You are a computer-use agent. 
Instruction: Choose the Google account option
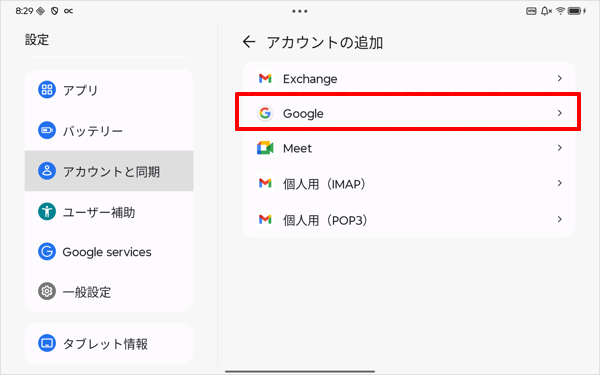[x=408, y=112]
